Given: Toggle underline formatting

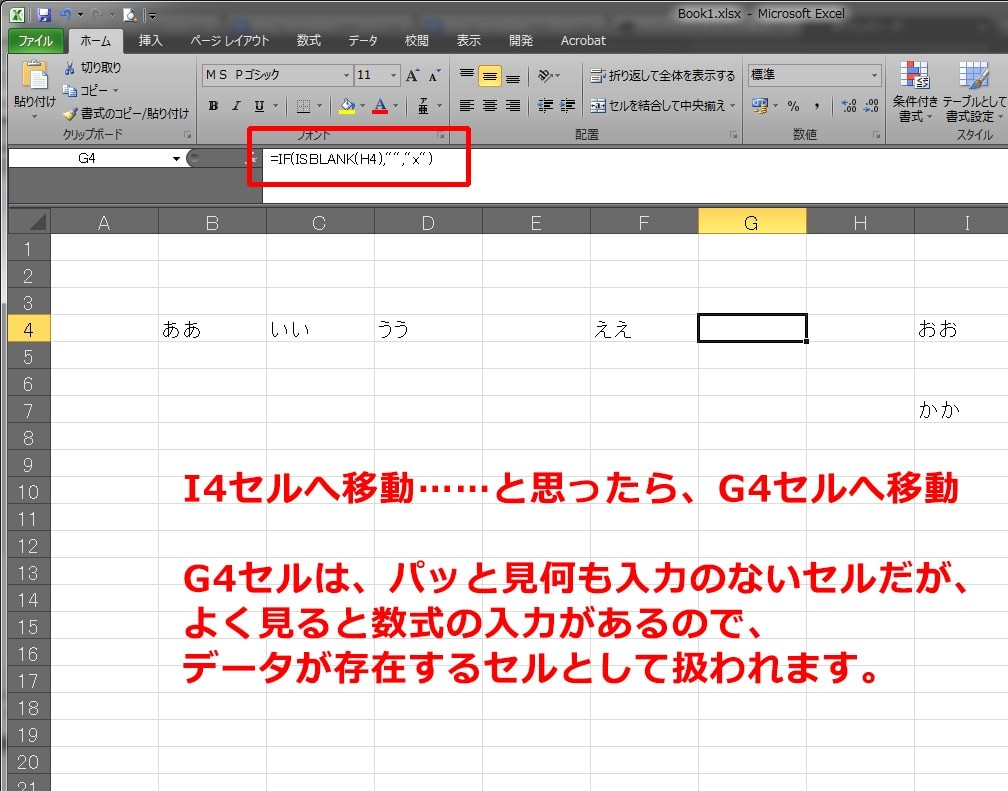Looking at the screenshot, I should [x=260, y=105].
